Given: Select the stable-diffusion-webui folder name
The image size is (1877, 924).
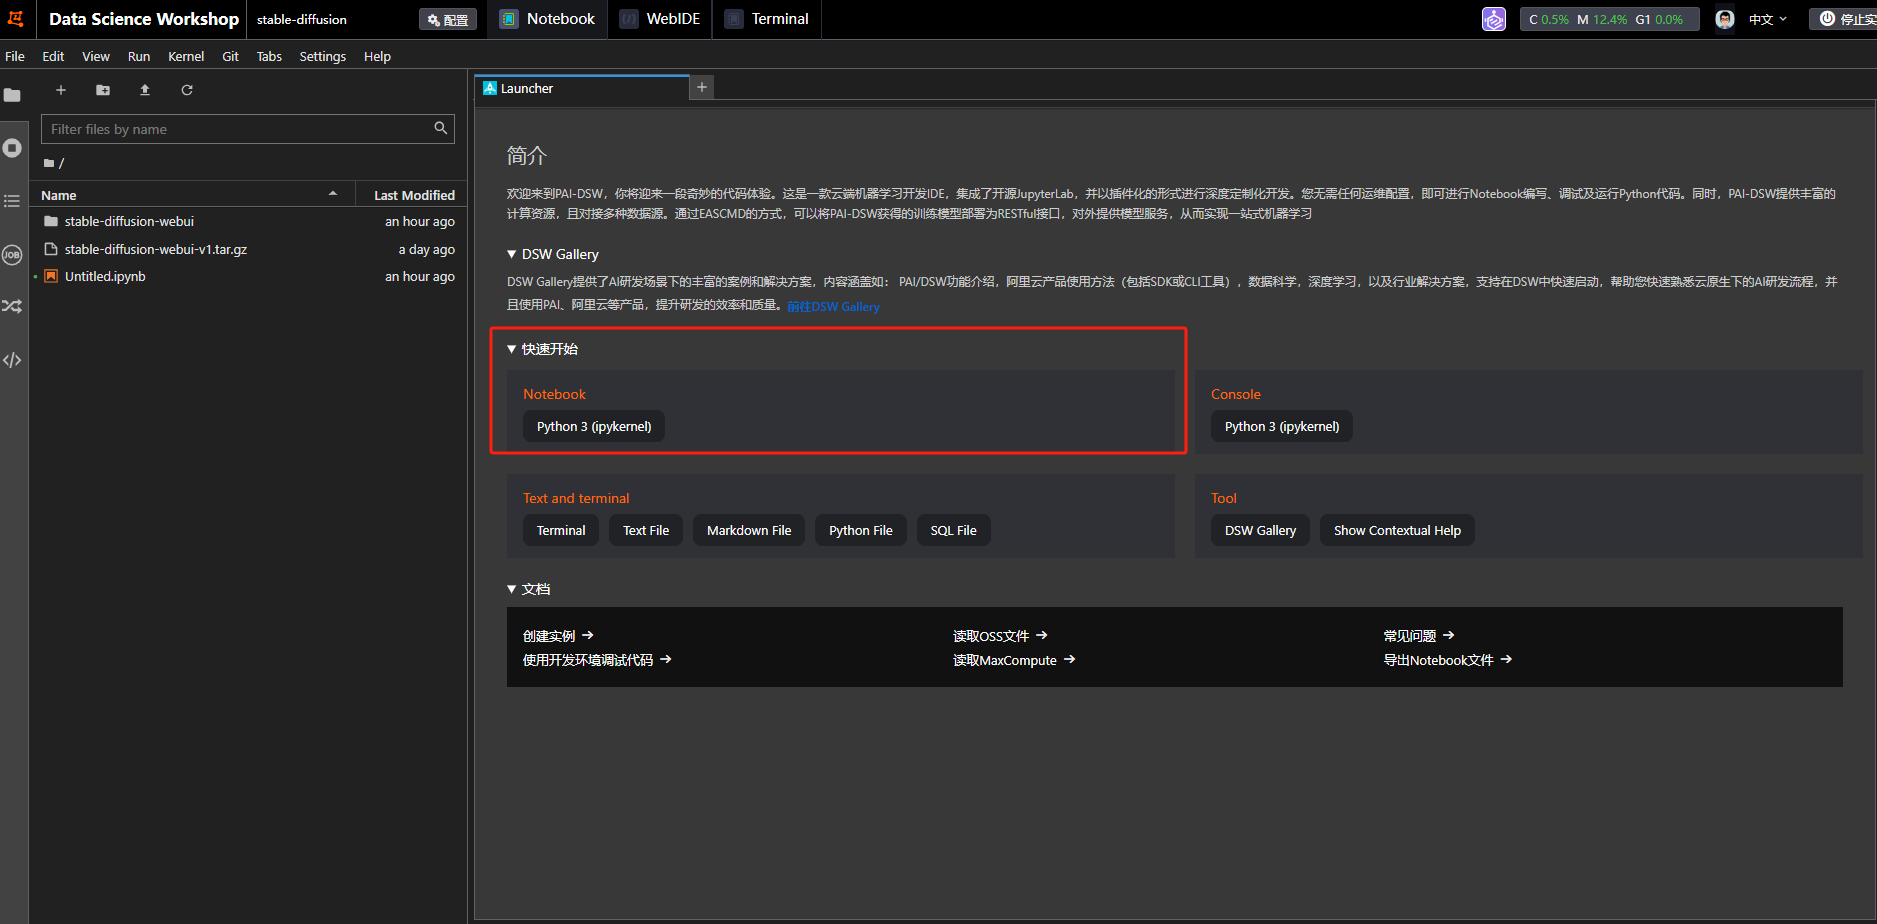Looking at the screenshot, I should (x=129, y=221).
